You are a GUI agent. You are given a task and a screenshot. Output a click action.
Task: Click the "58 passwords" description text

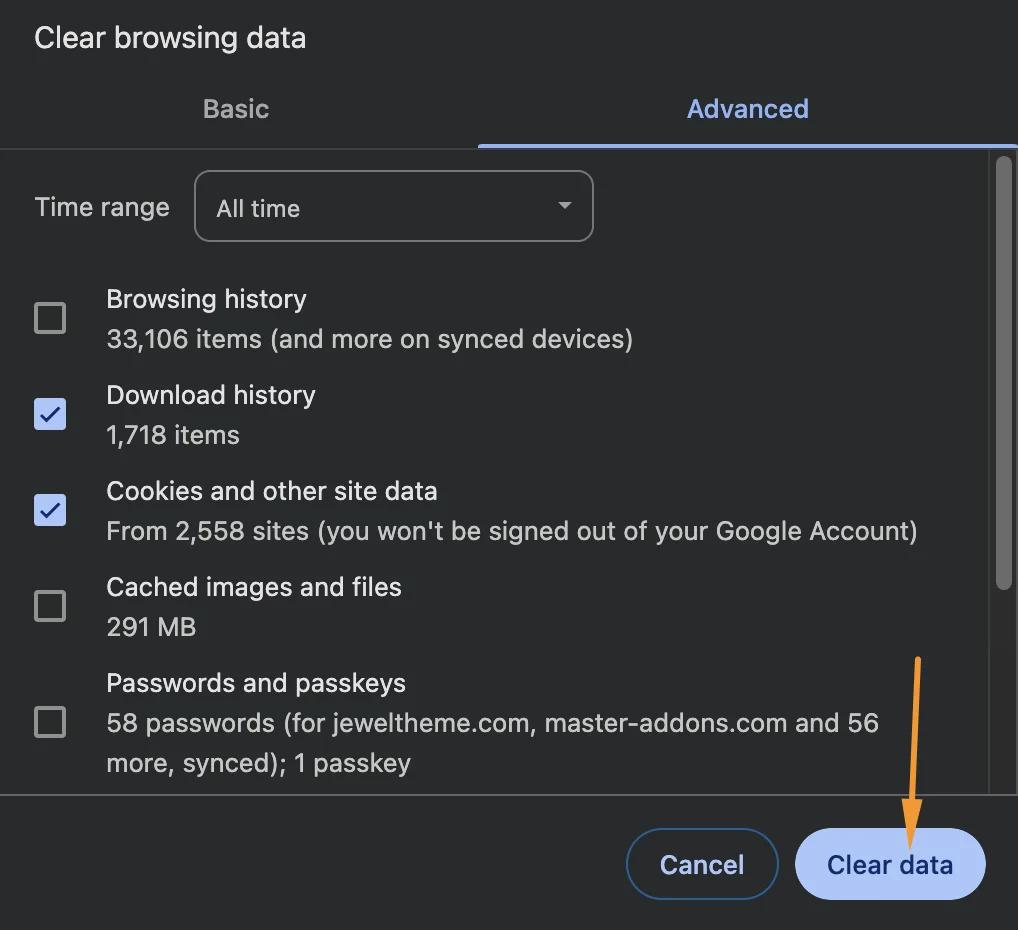(492, 743)
